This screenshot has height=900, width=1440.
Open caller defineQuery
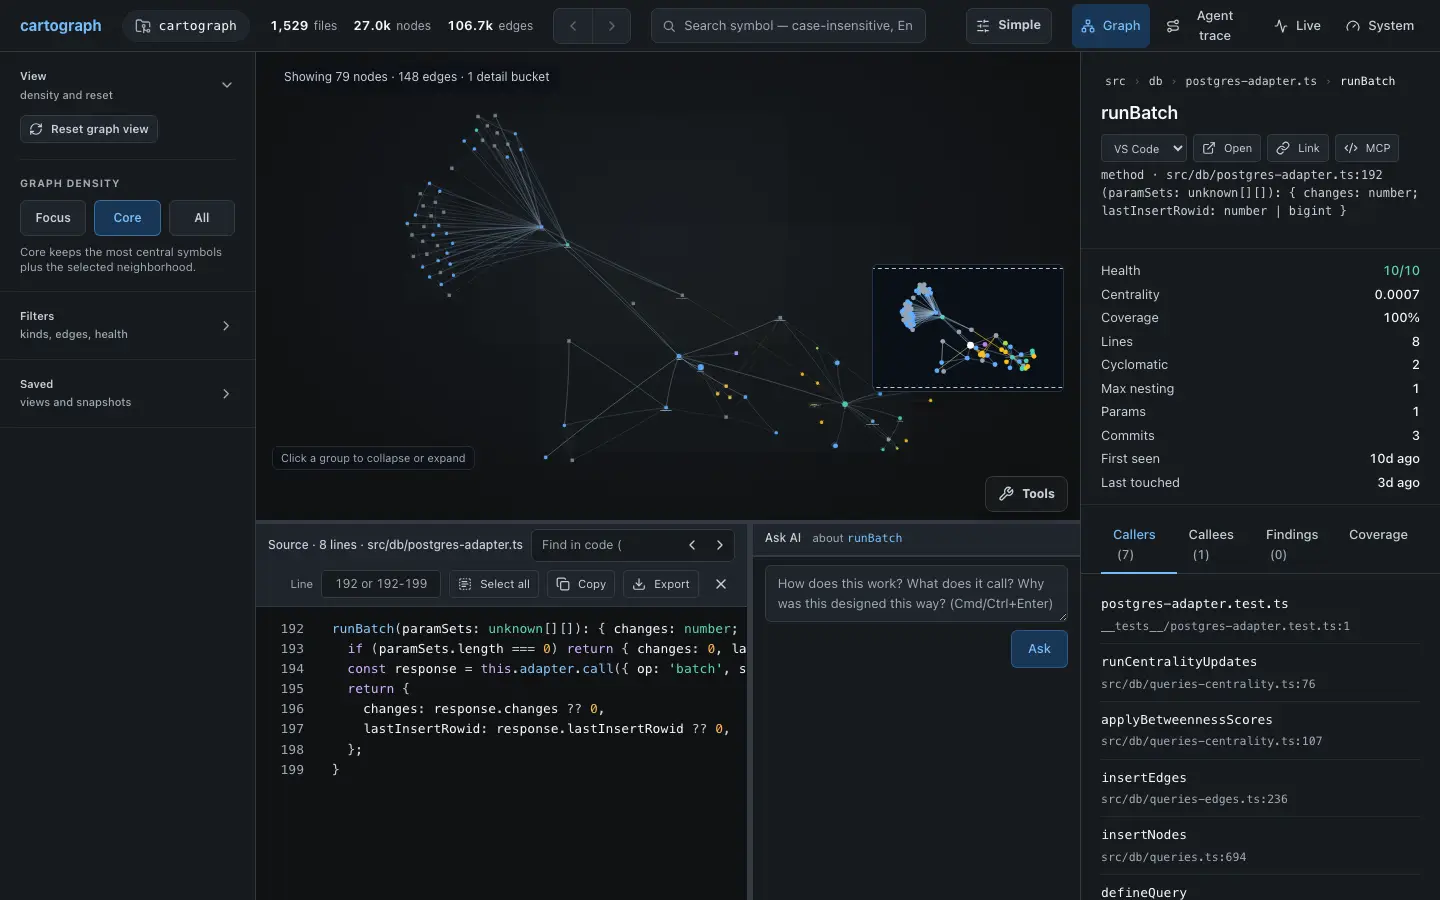point(1260,890)
